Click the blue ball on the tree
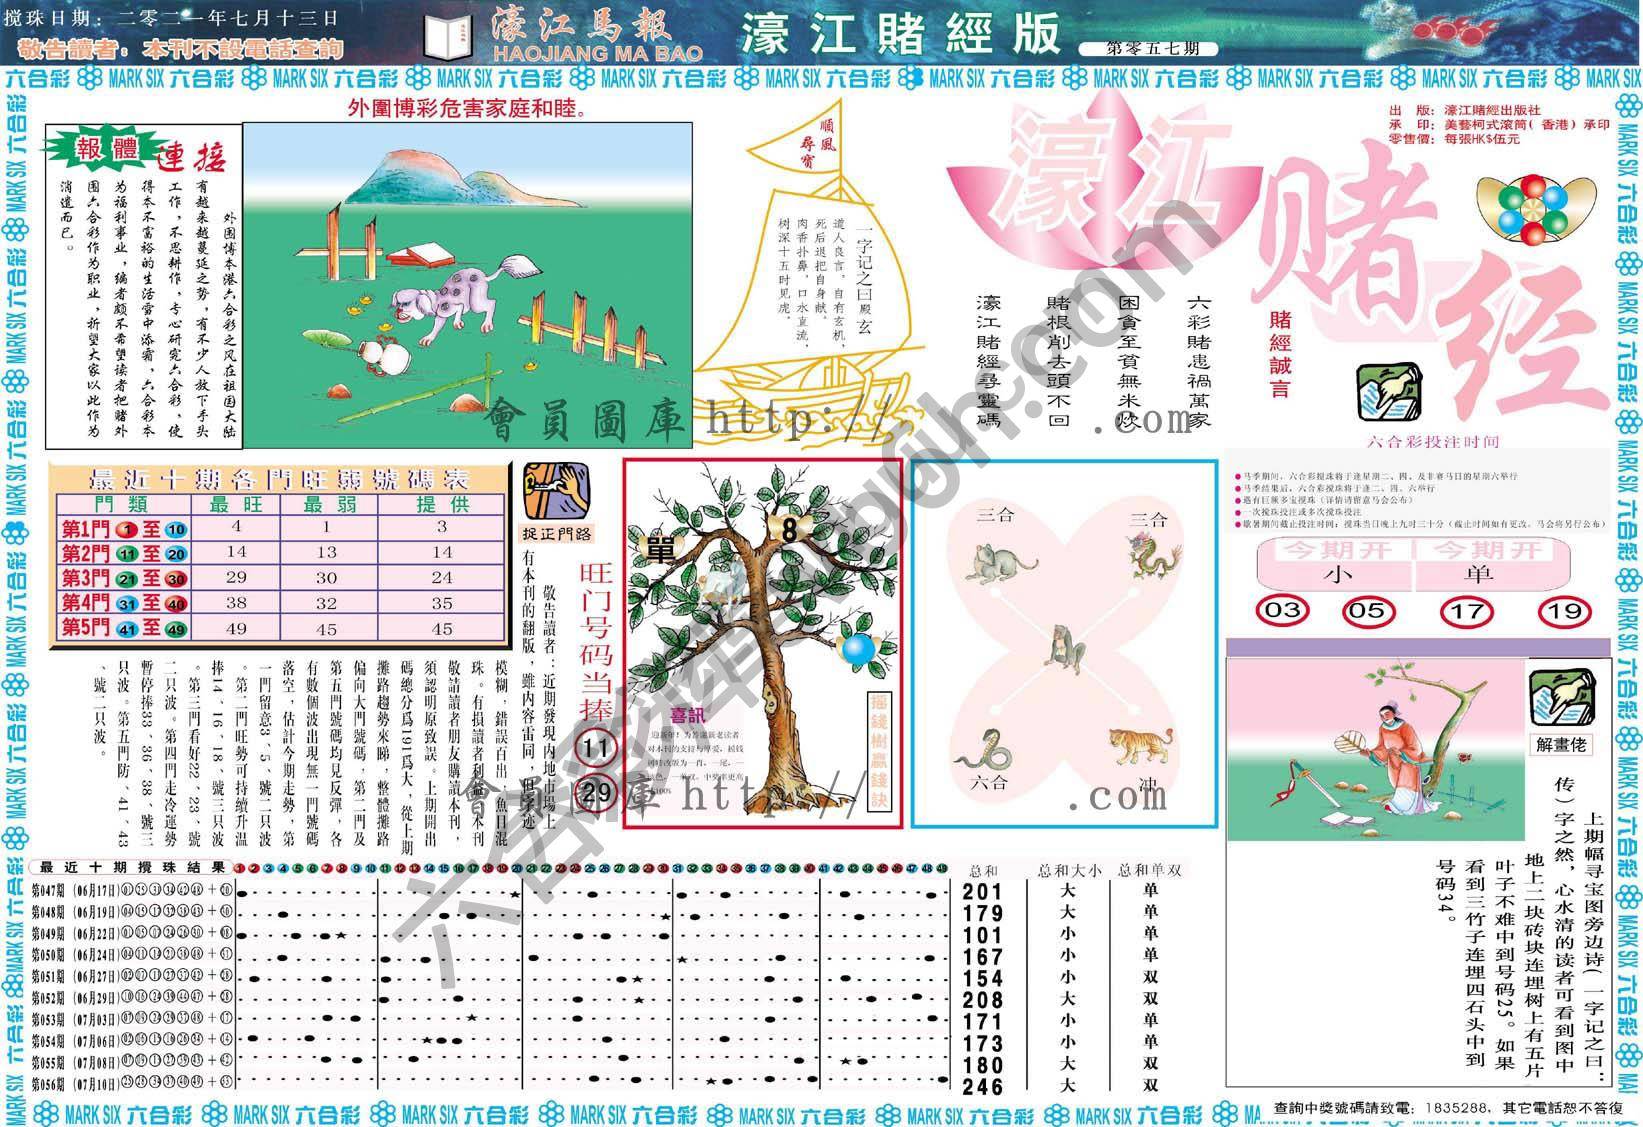This screenshot has width=1643, height=1127. tap(860, 651)
